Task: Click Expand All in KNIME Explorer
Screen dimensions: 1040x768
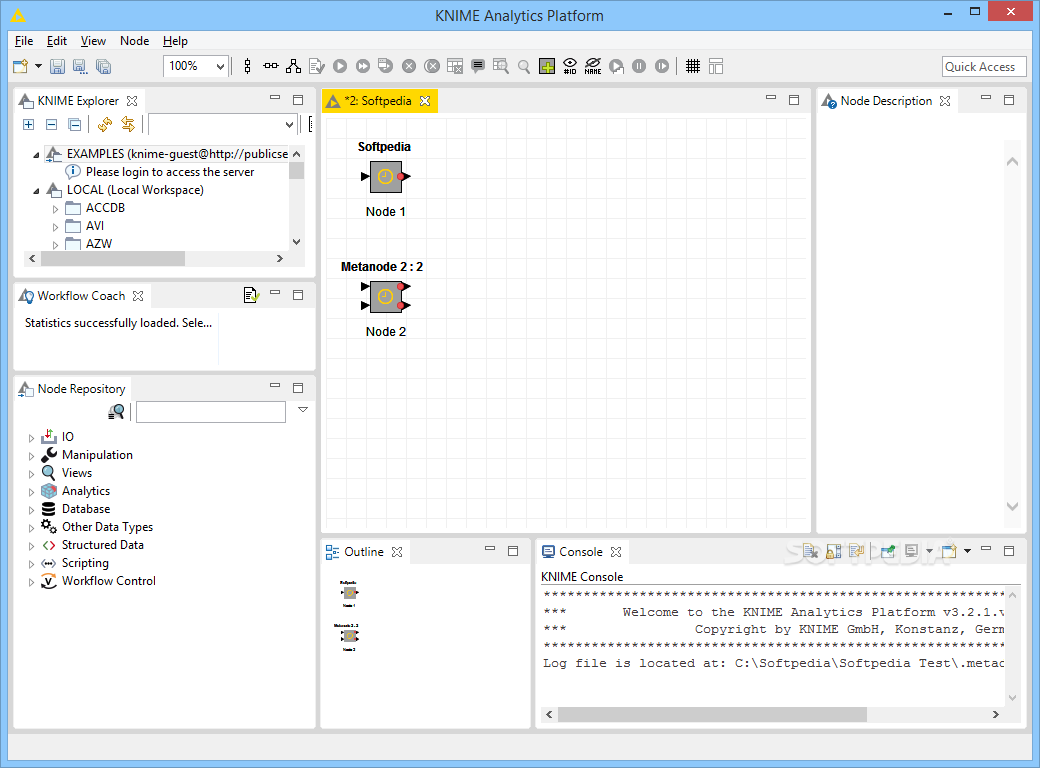Action: click(29, 124)
